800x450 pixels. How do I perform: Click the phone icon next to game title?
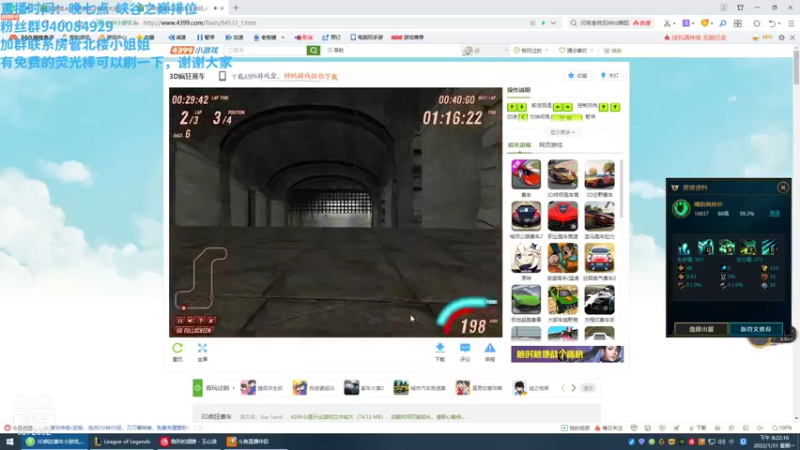(222, 76)
